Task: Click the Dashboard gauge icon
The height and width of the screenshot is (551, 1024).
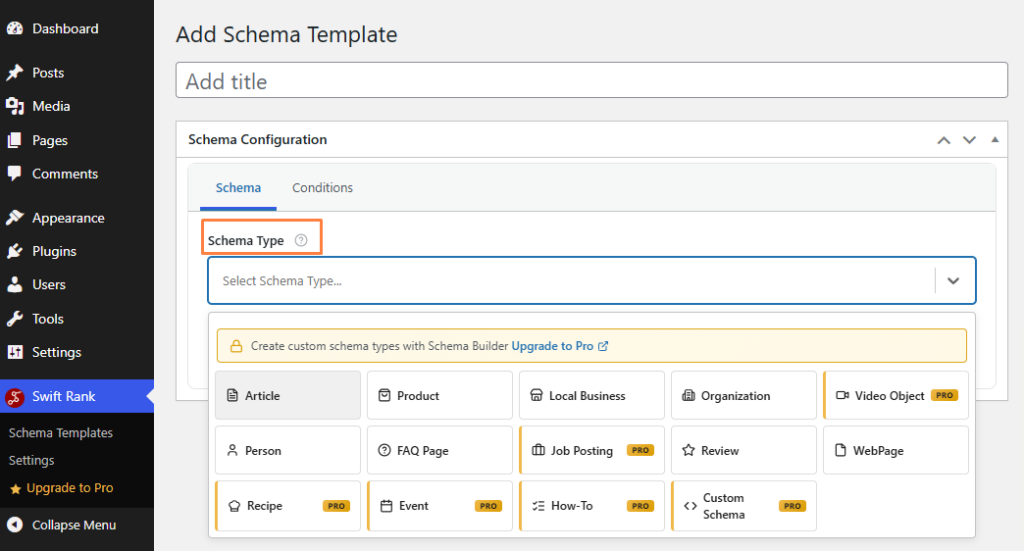Action: pos(14,29)
